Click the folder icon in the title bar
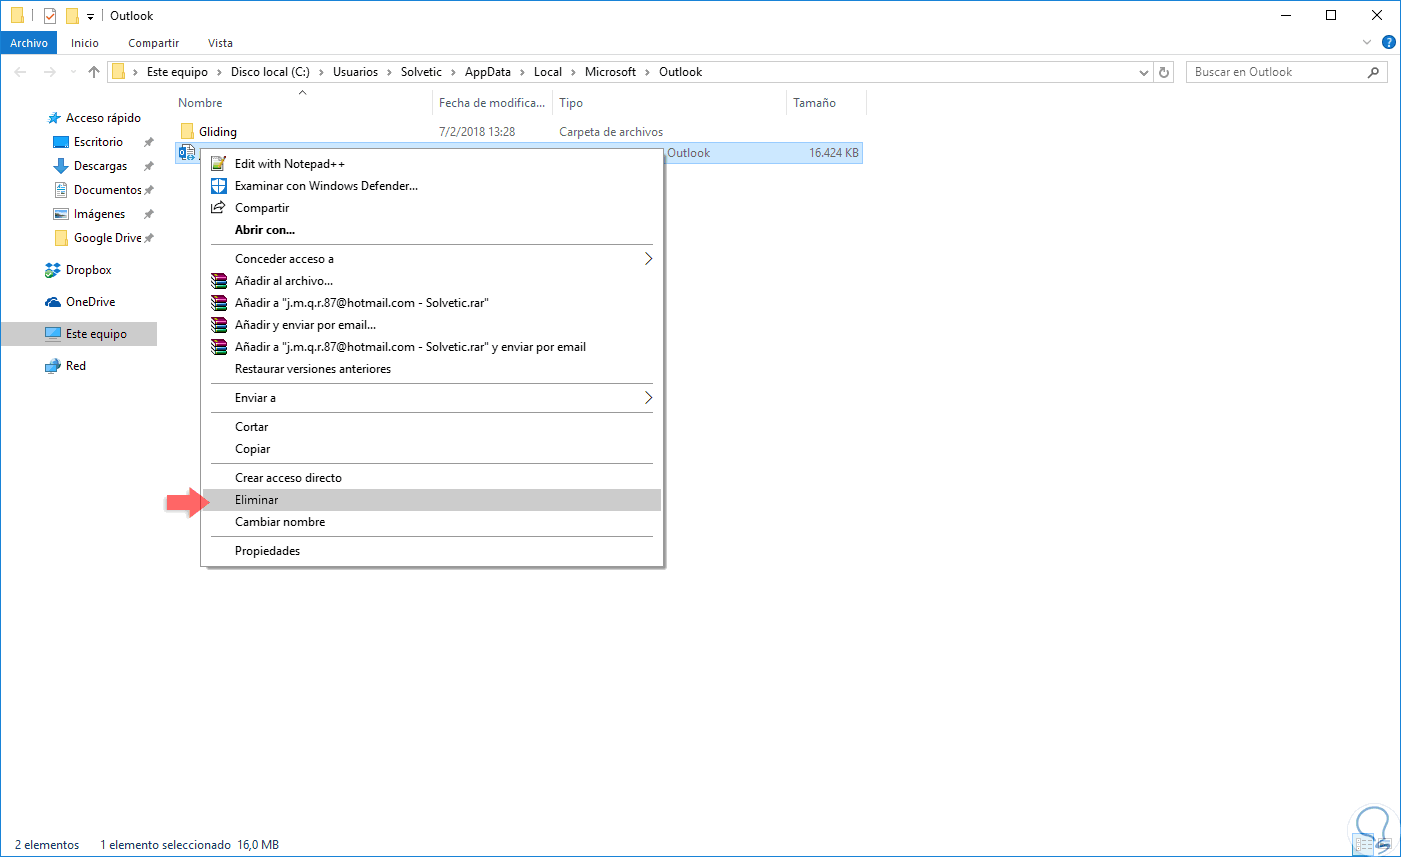1401x857 pixels. (17, 15)
